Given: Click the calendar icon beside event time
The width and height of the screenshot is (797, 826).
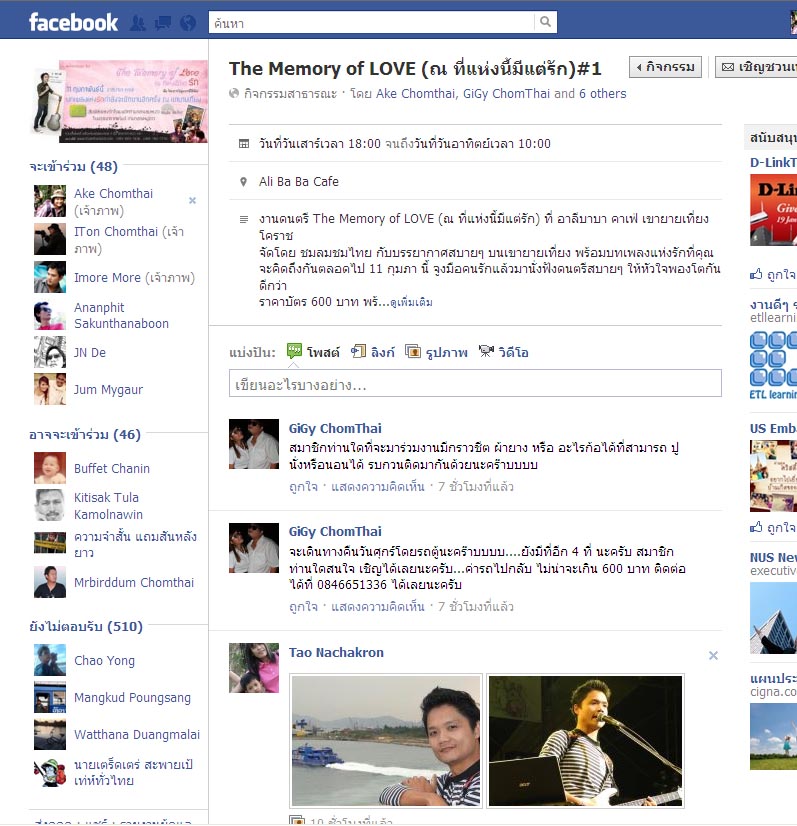Looking at the screenshot, I should 244,143.
